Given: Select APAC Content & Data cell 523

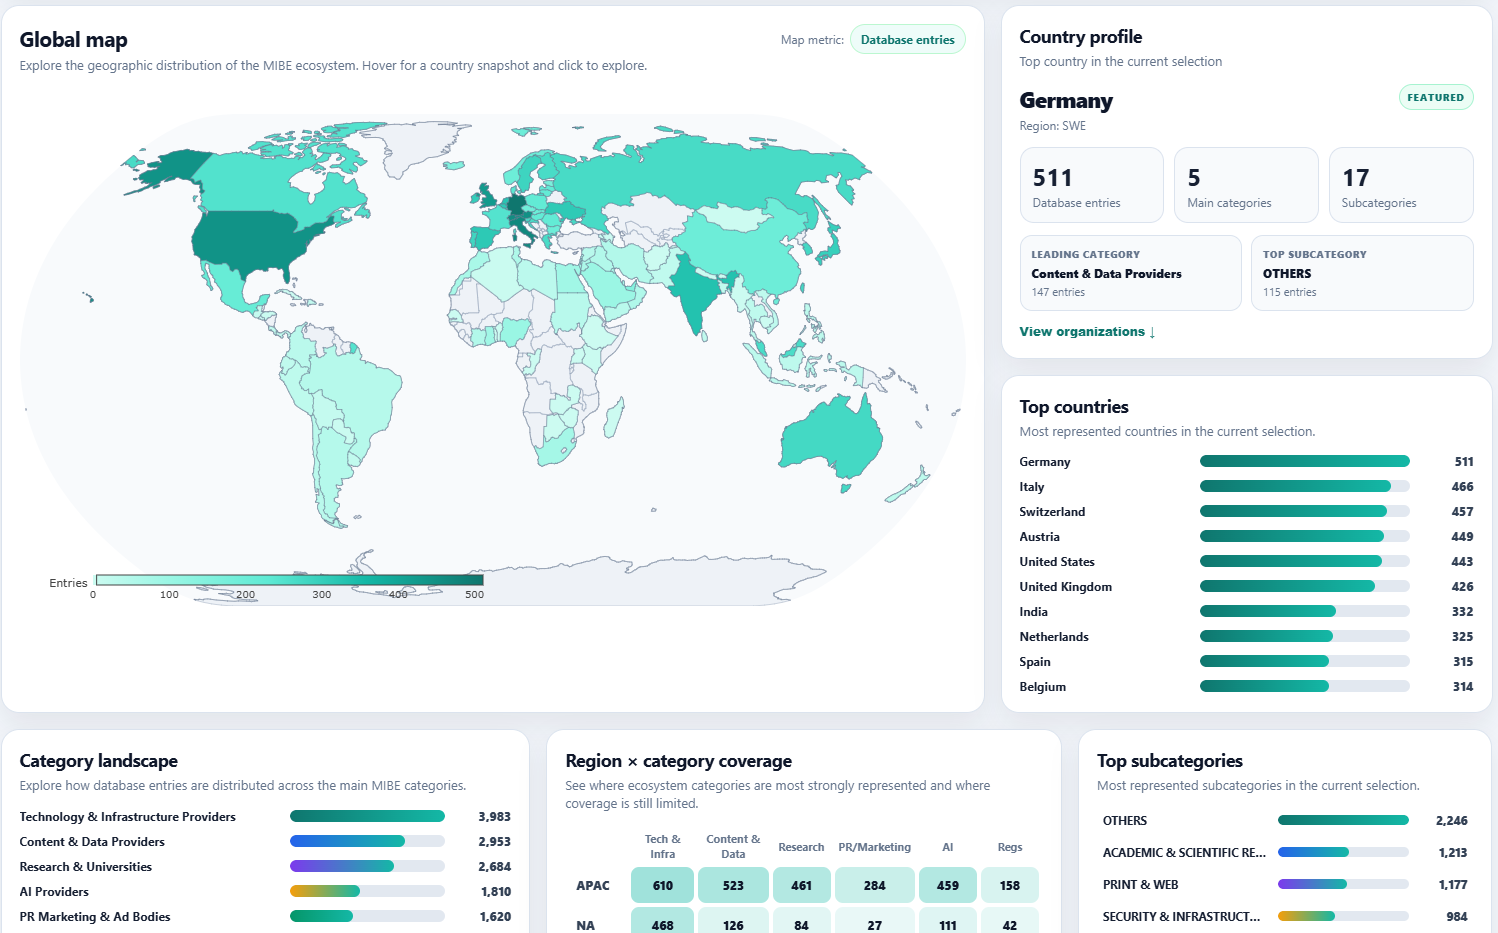Looking at the screenshot, I should (733, 885).
